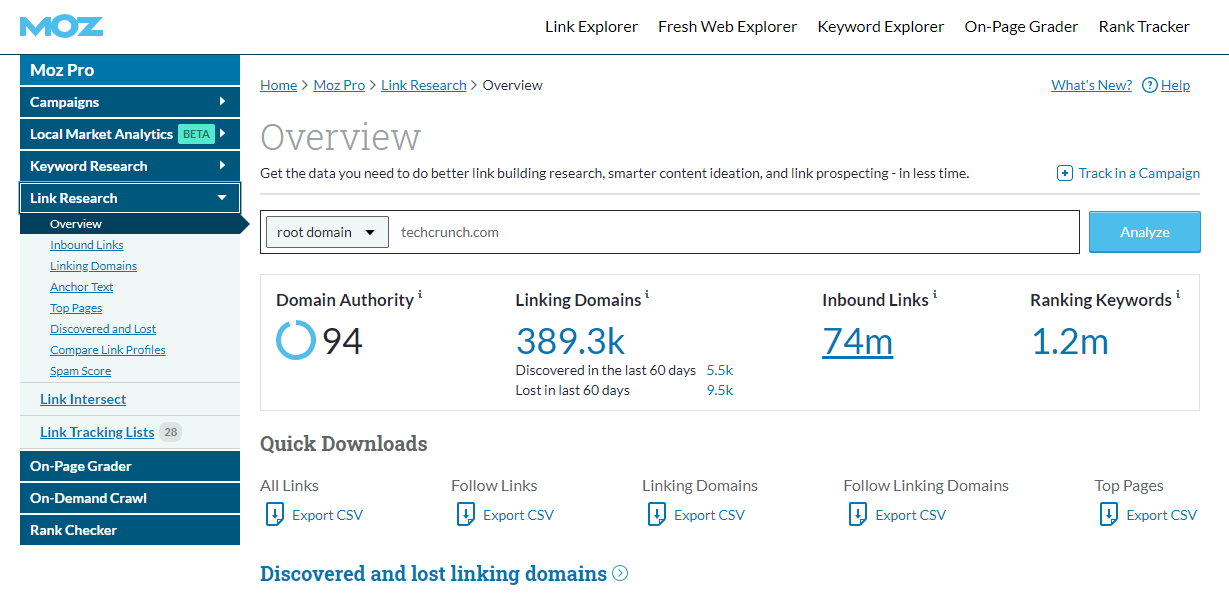
Task: Click the Help question mark icon
Action: [x=1149, y=85]
